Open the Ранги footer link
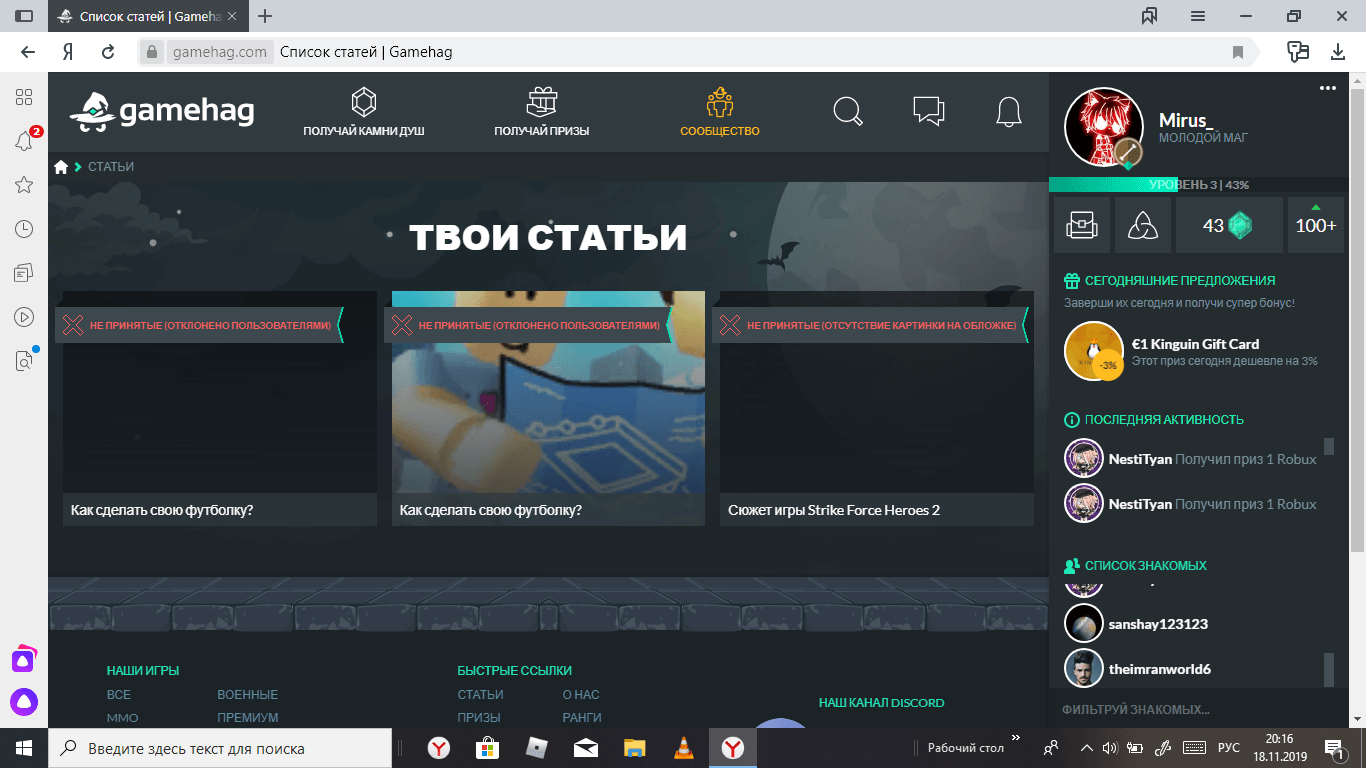The width and height of the screenshot is (1366, 768). [582, 718]
